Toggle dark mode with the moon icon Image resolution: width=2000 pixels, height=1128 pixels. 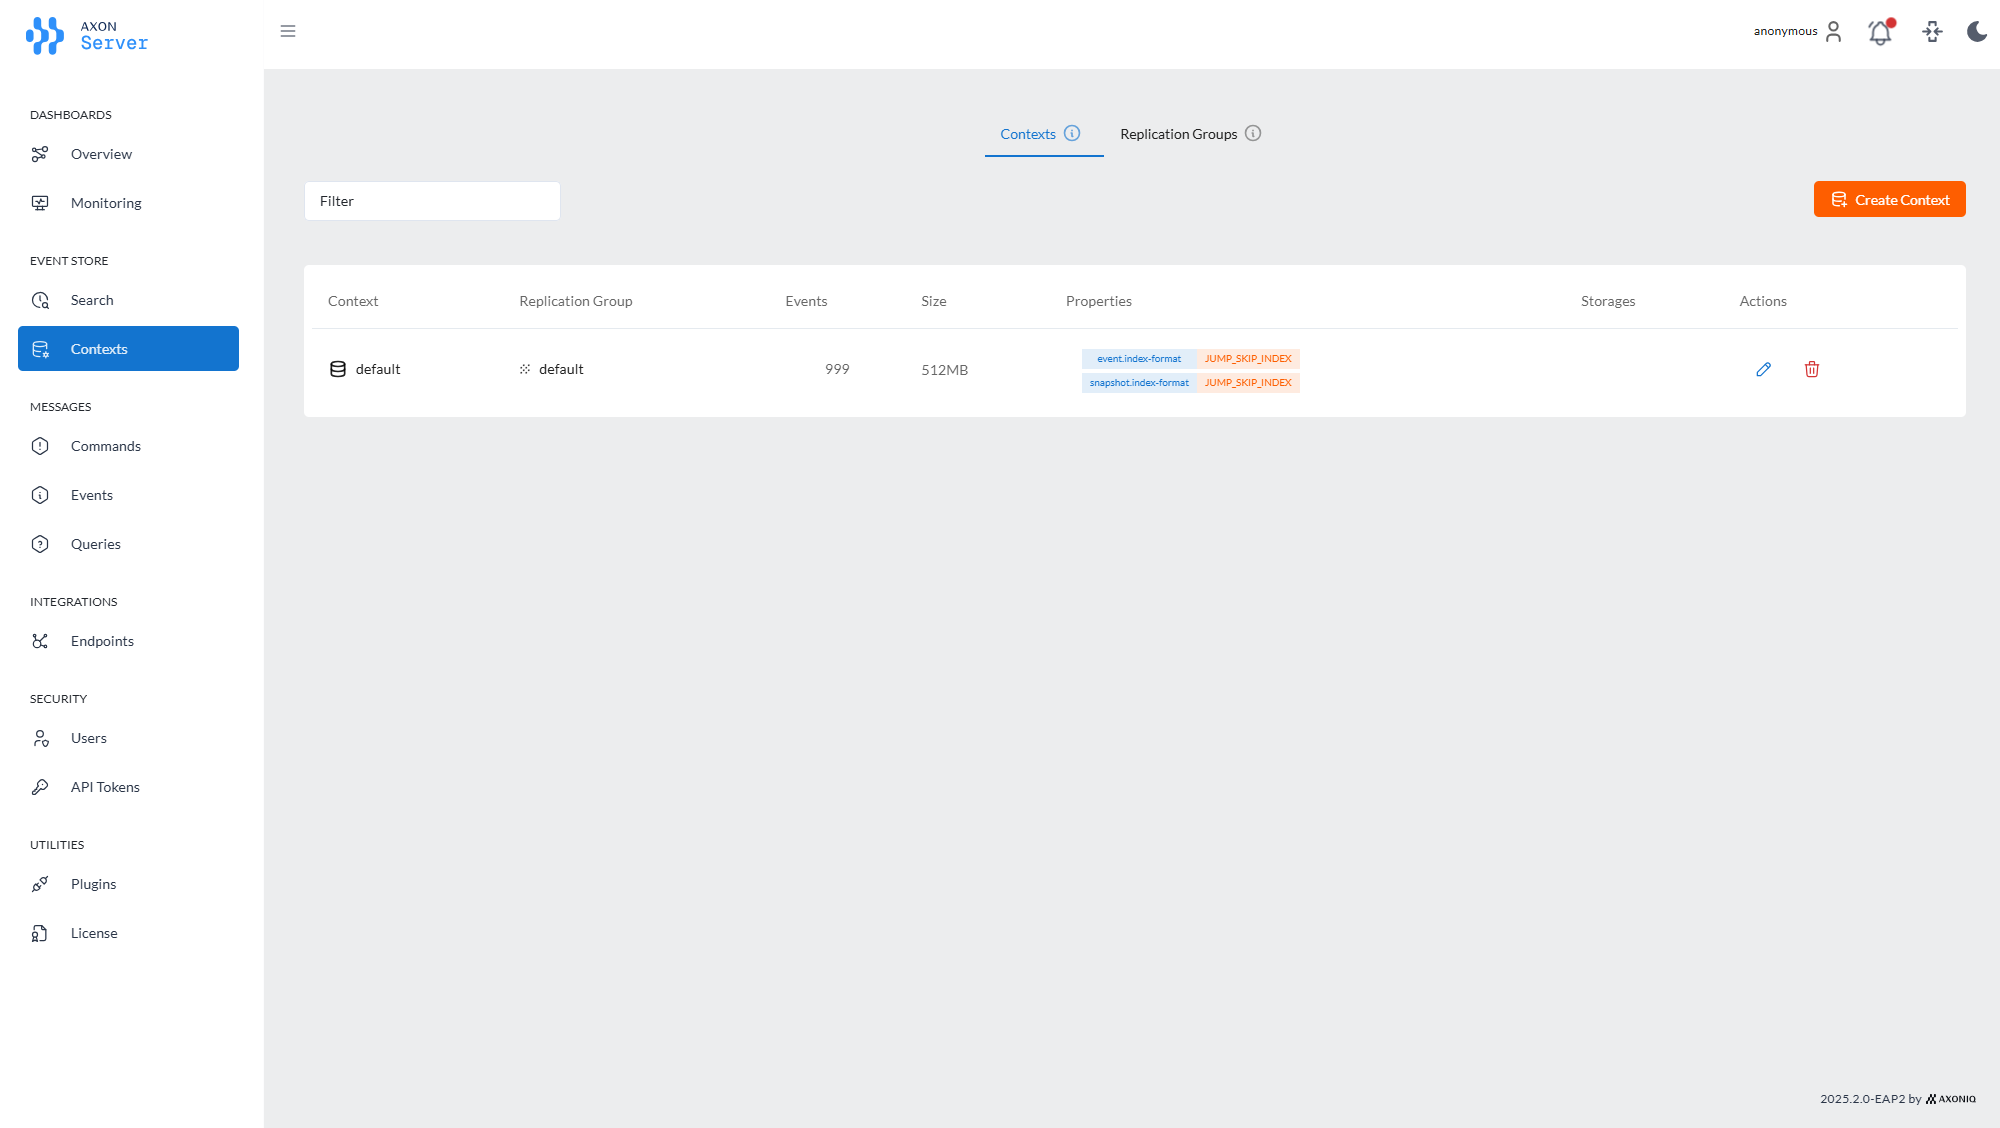[1976, 32]
